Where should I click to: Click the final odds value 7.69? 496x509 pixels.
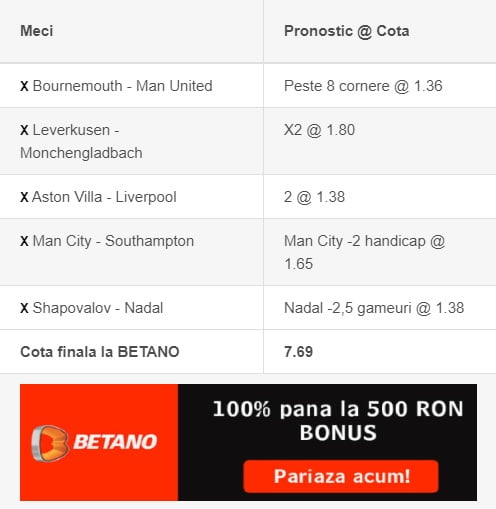(x=298, y=352)
